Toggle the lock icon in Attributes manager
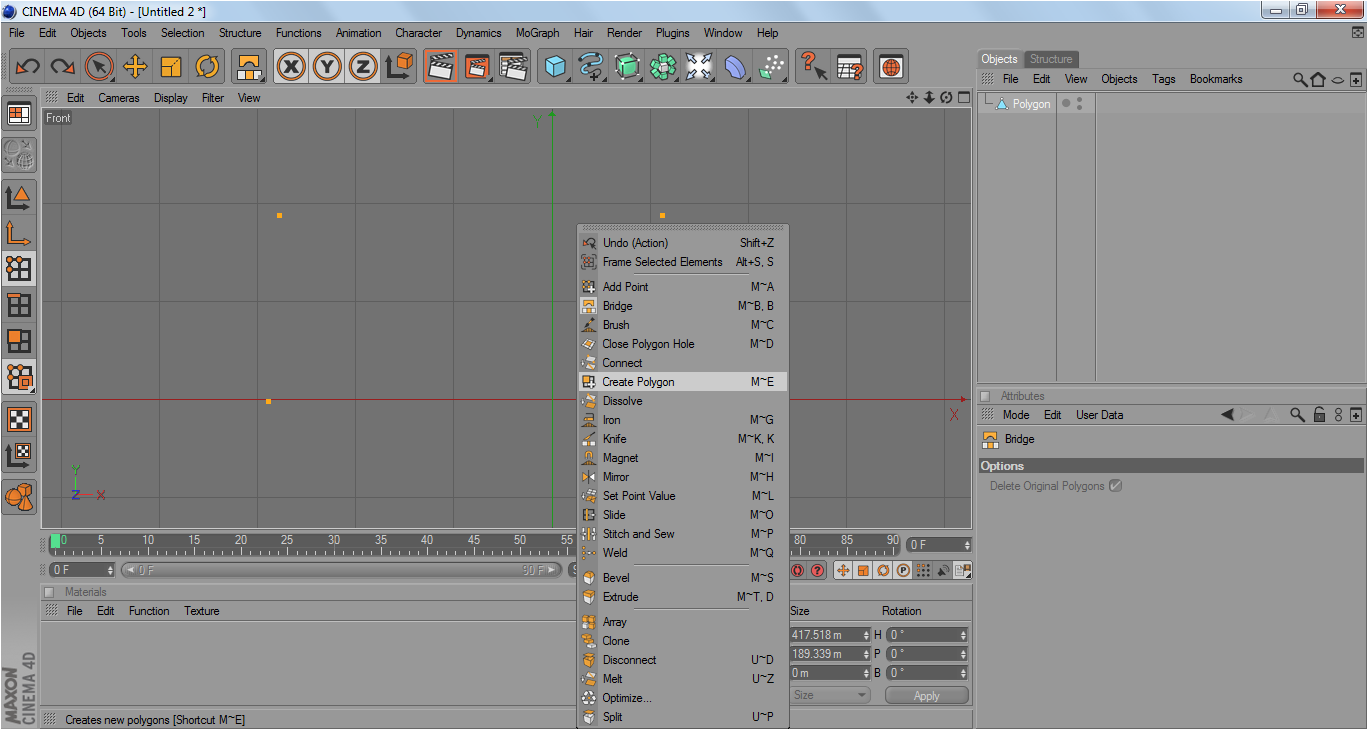 tap(1320, 415)
